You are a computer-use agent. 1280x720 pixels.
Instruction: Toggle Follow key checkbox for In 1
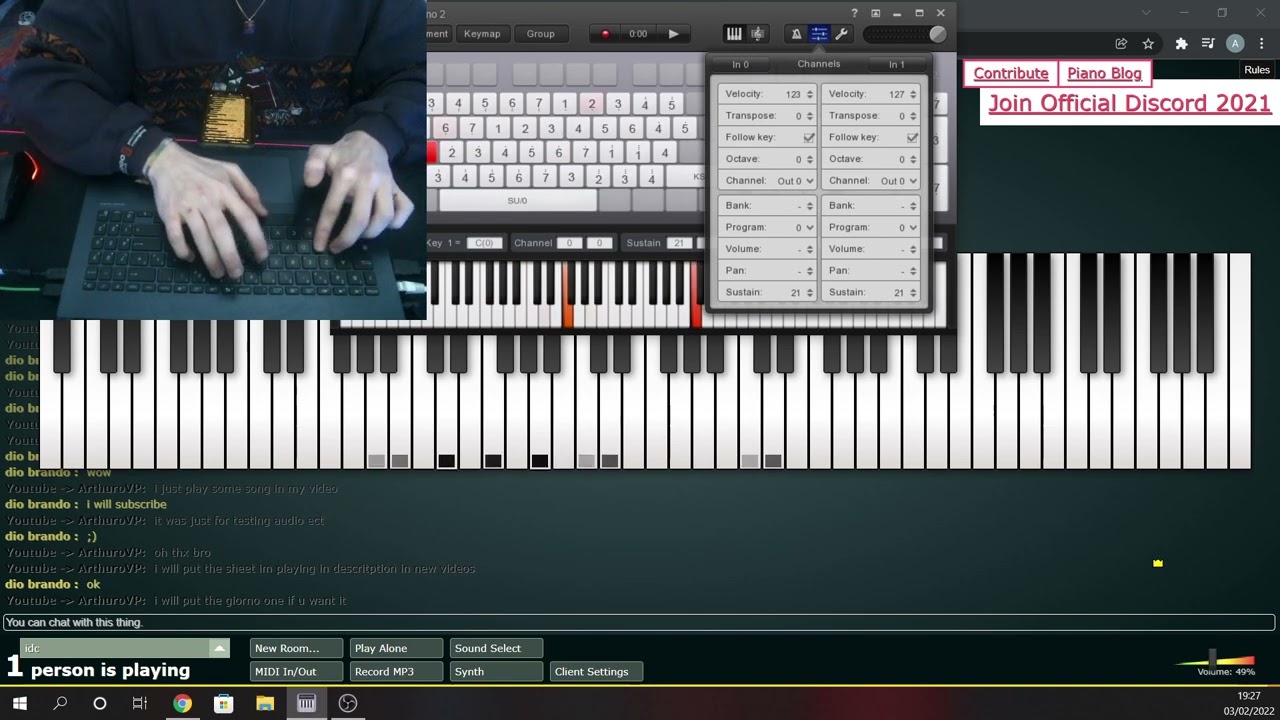[912, 137]
